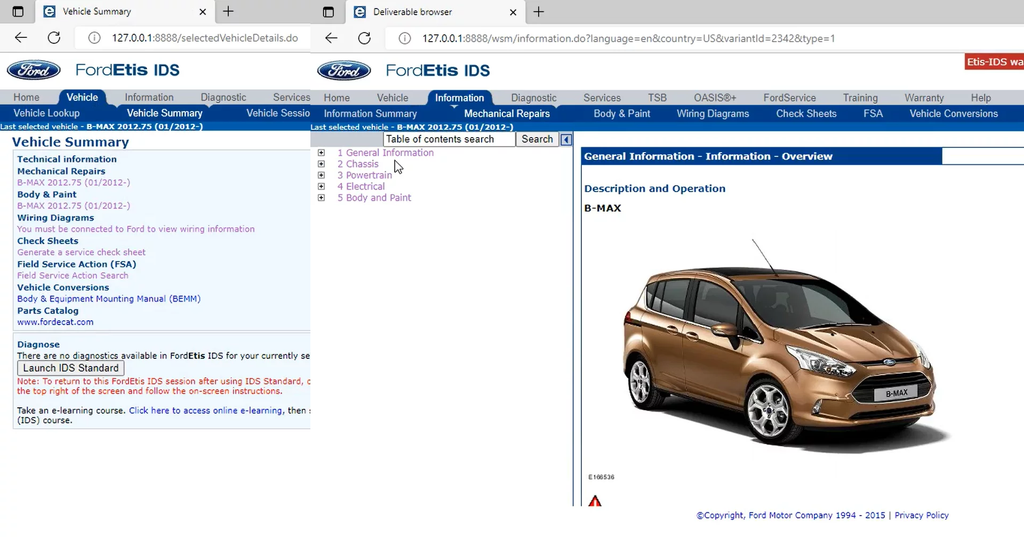Viewport: 1024px width, 537px height.
Task: Click the Ford logo in left window
Action: pyautogui.click(x=33, y=70)
